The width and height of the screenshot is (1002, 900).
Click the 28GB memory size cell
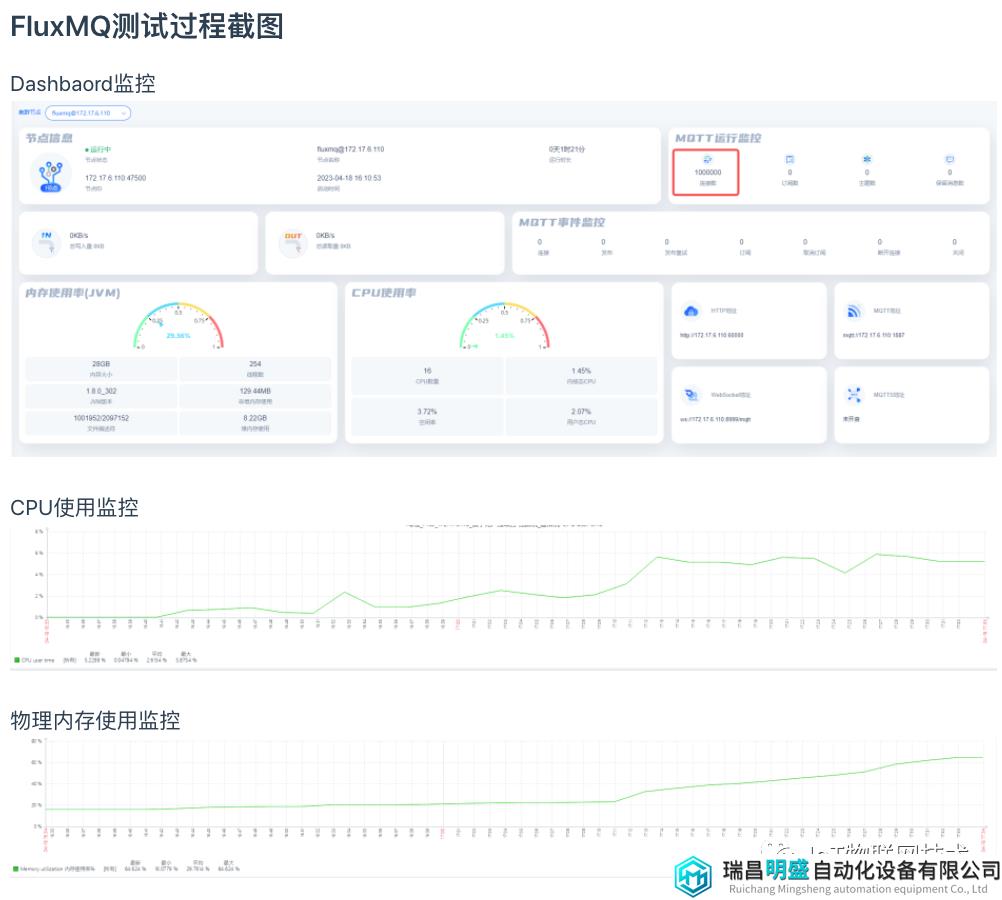[x=101, y=369]
